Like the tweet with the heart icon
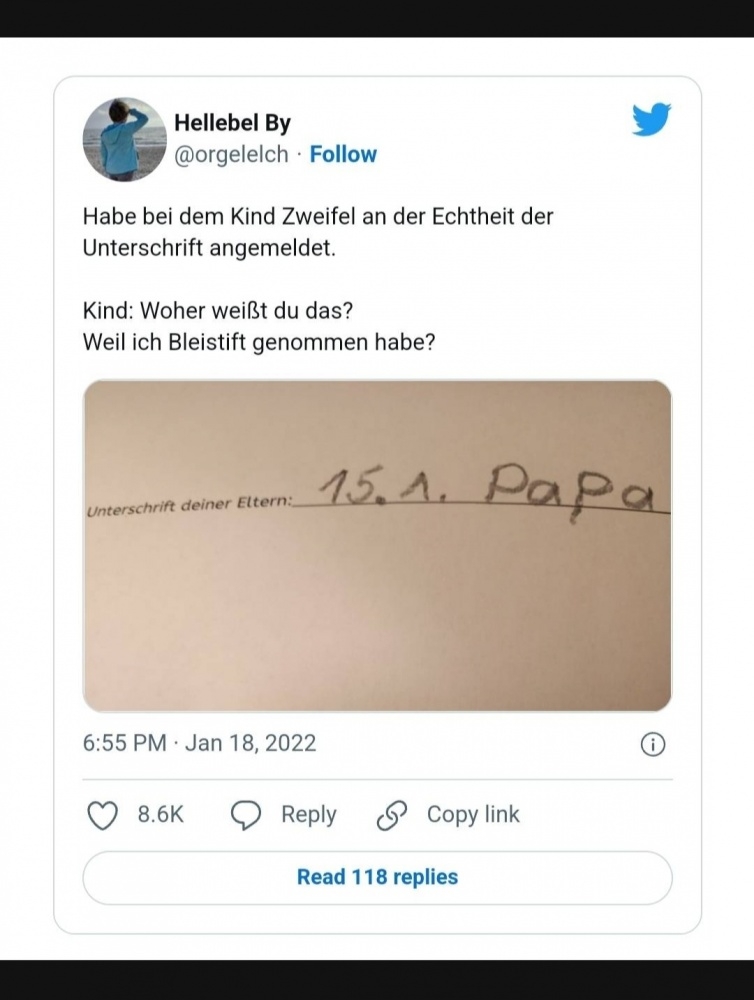 pyautogui.click(x=103, y=815)
